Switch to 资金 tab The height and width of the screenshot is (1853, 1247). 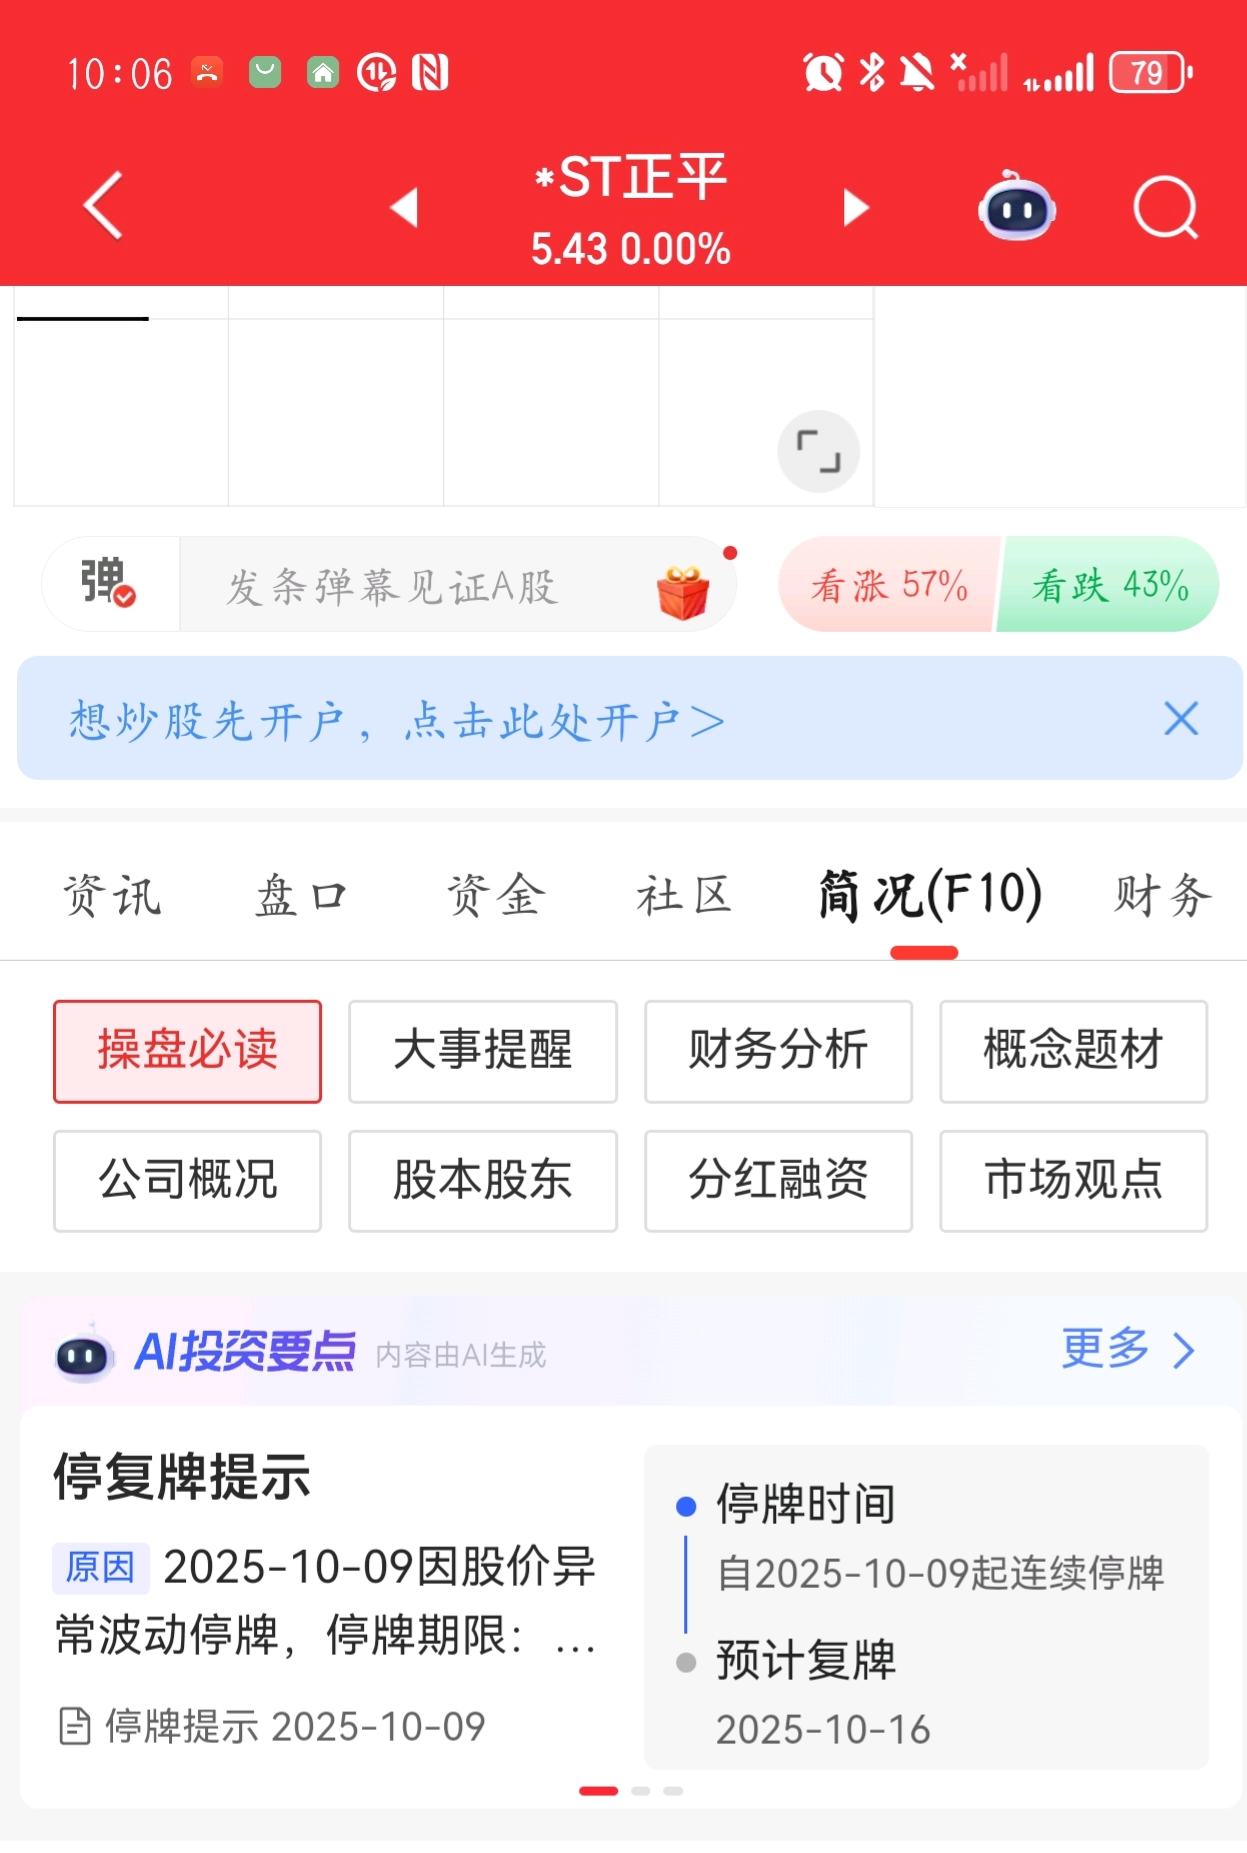click(495, 894)
